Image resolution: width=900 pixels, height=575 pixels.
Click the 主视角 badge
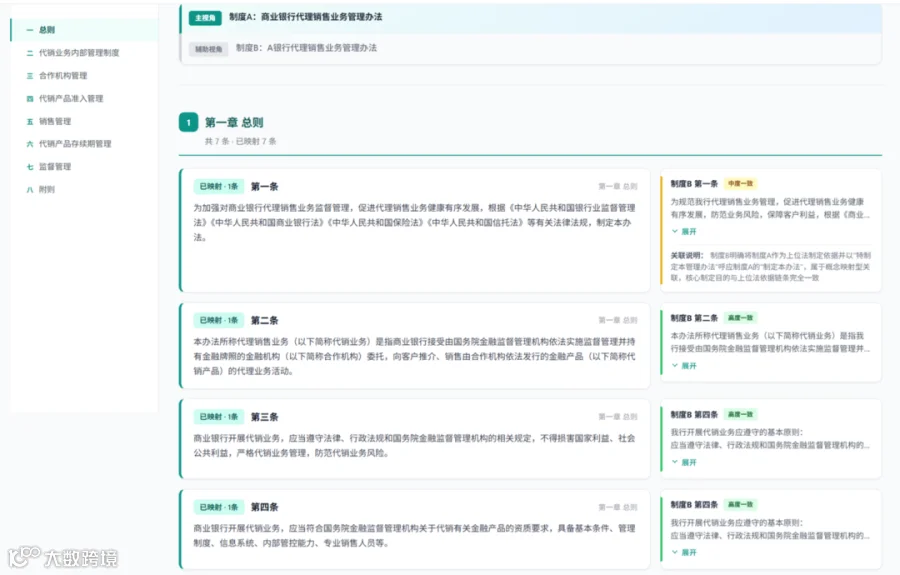[205, 18]
